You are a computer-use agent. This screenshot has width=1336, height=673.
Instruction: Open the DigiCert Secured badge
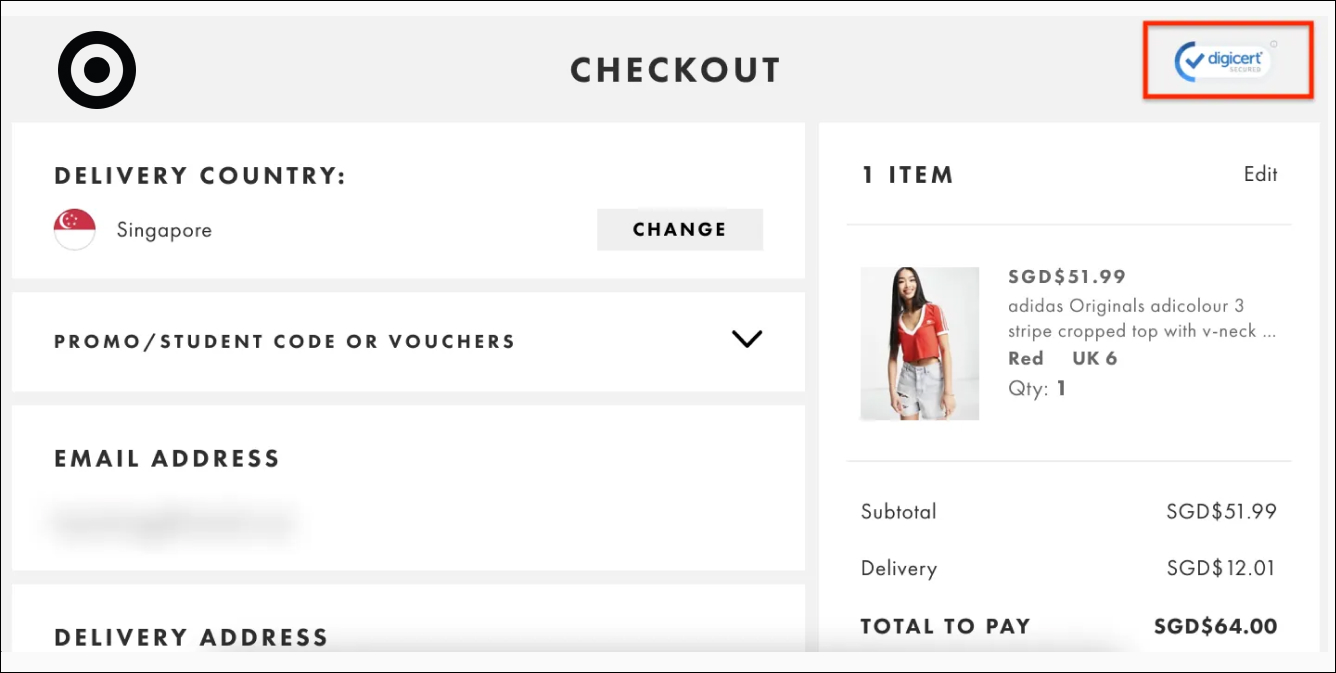[1226, 60]
